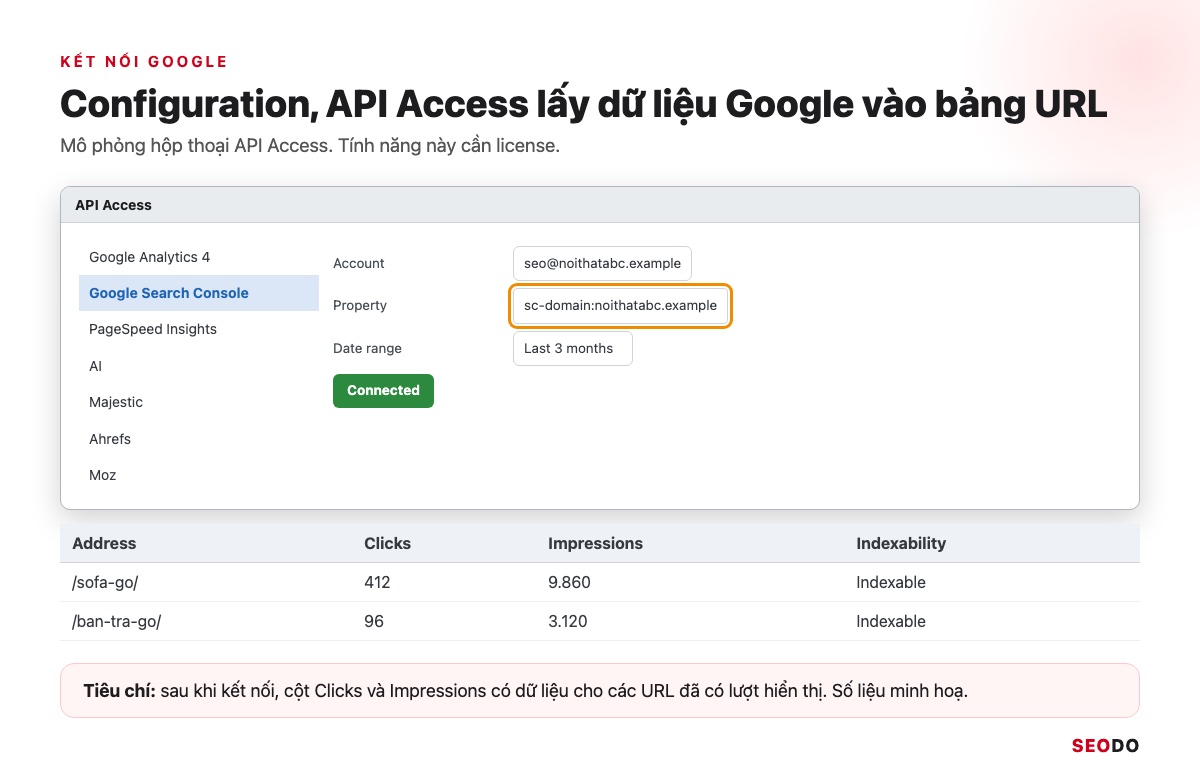
Task: Open Property field sc-domain:noithatabc.example
Action: point(620,306)
